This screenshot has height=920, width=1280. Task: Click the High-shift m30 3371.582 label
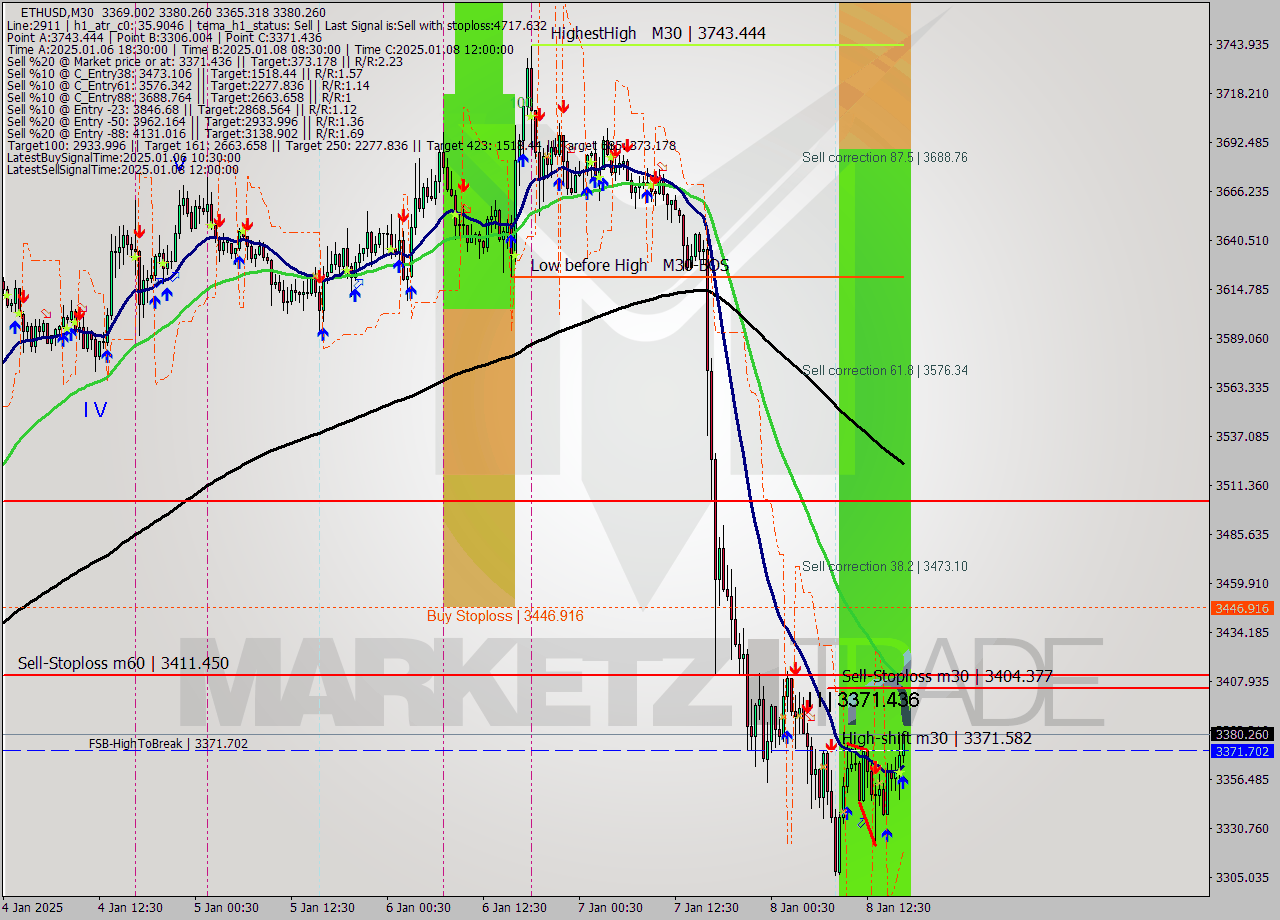[x=936, y=738]
